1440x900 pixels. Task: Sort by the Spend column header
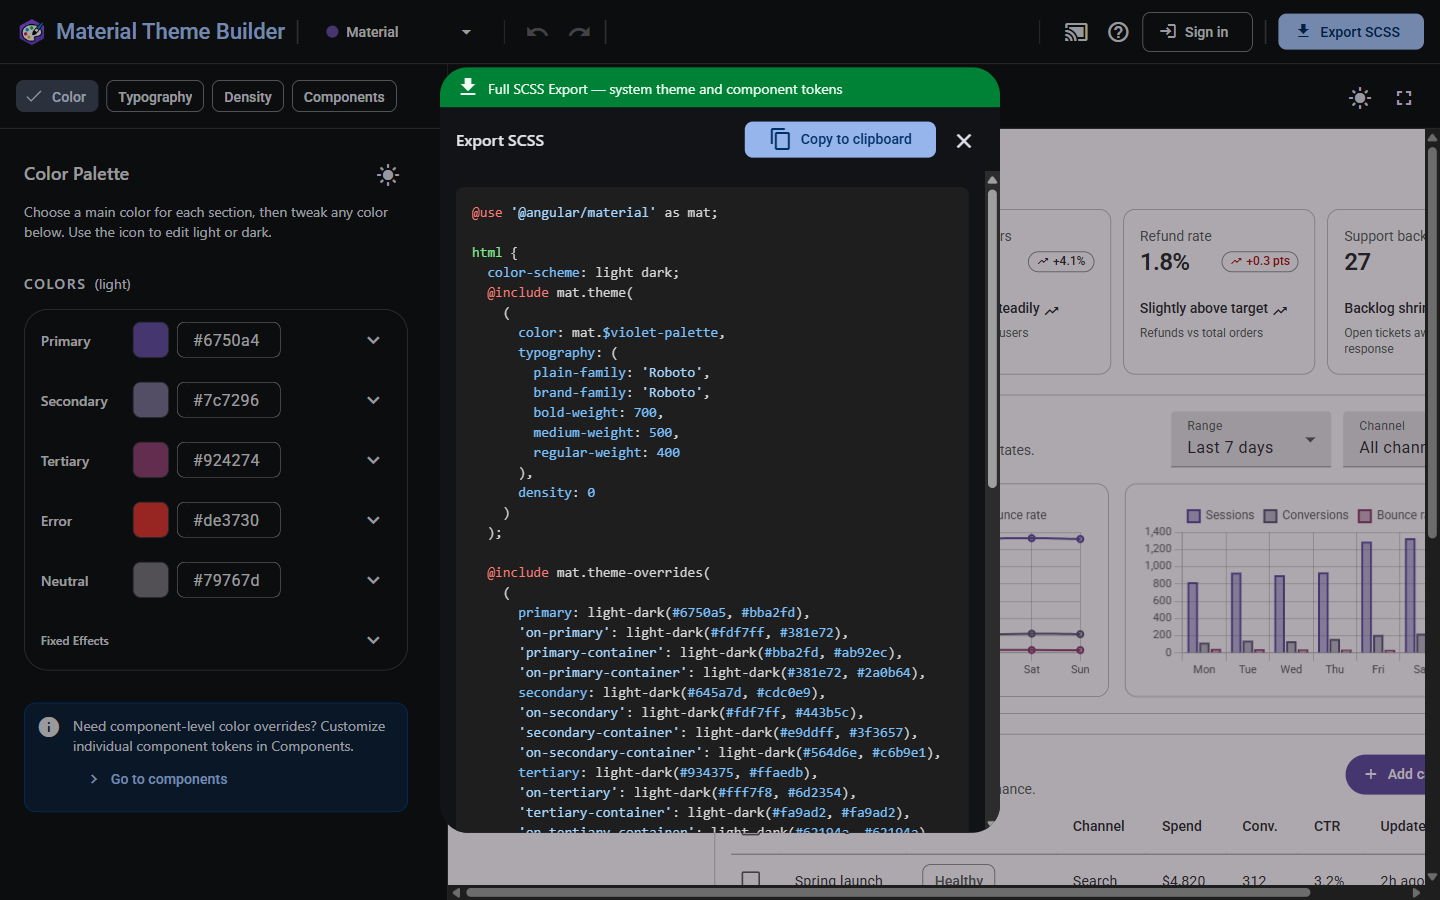1182,826
